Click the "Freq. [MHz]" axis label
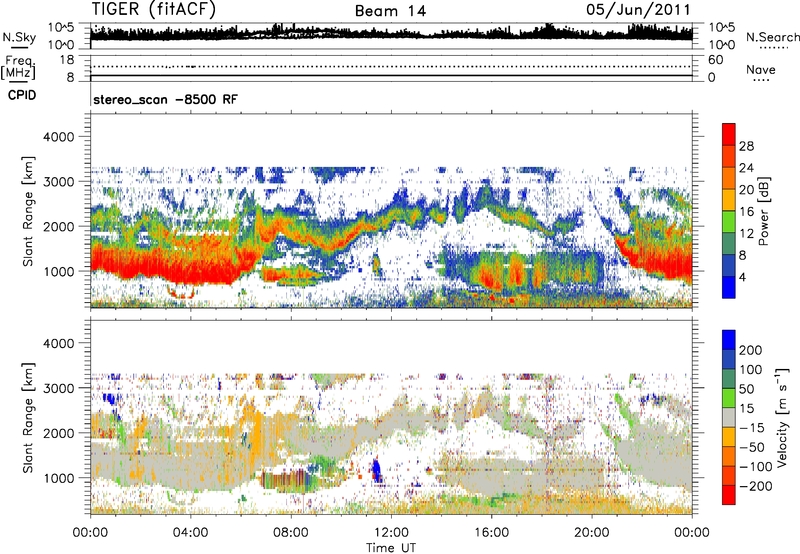The width and height of the screenshot is (800, 554). point(19,68)
